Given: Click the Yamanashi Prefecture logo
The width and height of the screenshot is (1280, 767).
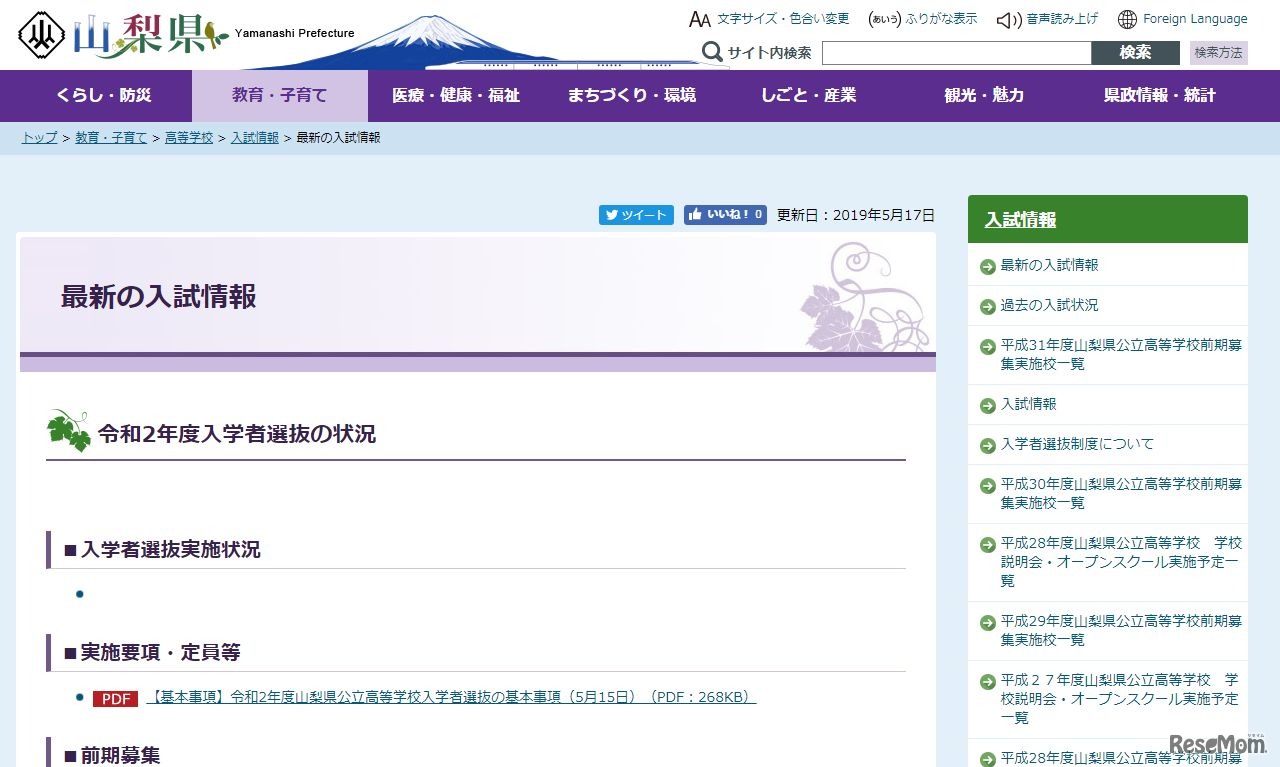Looking at the screenshot, I should (123, 34).
